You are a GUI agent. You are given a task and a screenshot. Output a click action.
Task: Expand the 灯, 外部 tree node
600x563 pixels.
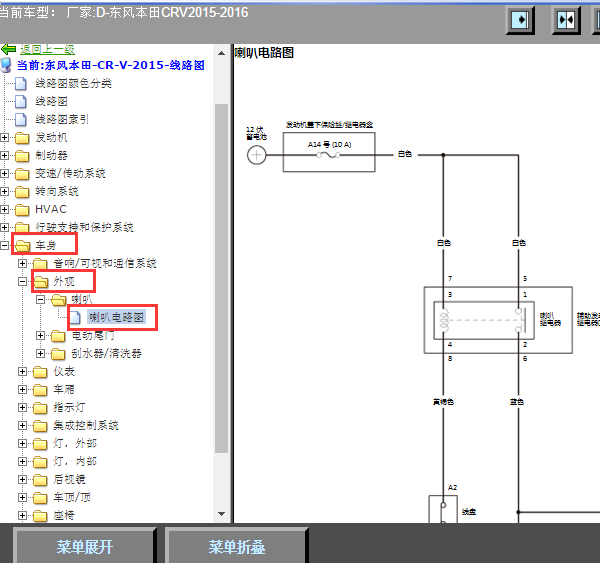point(22,444)
